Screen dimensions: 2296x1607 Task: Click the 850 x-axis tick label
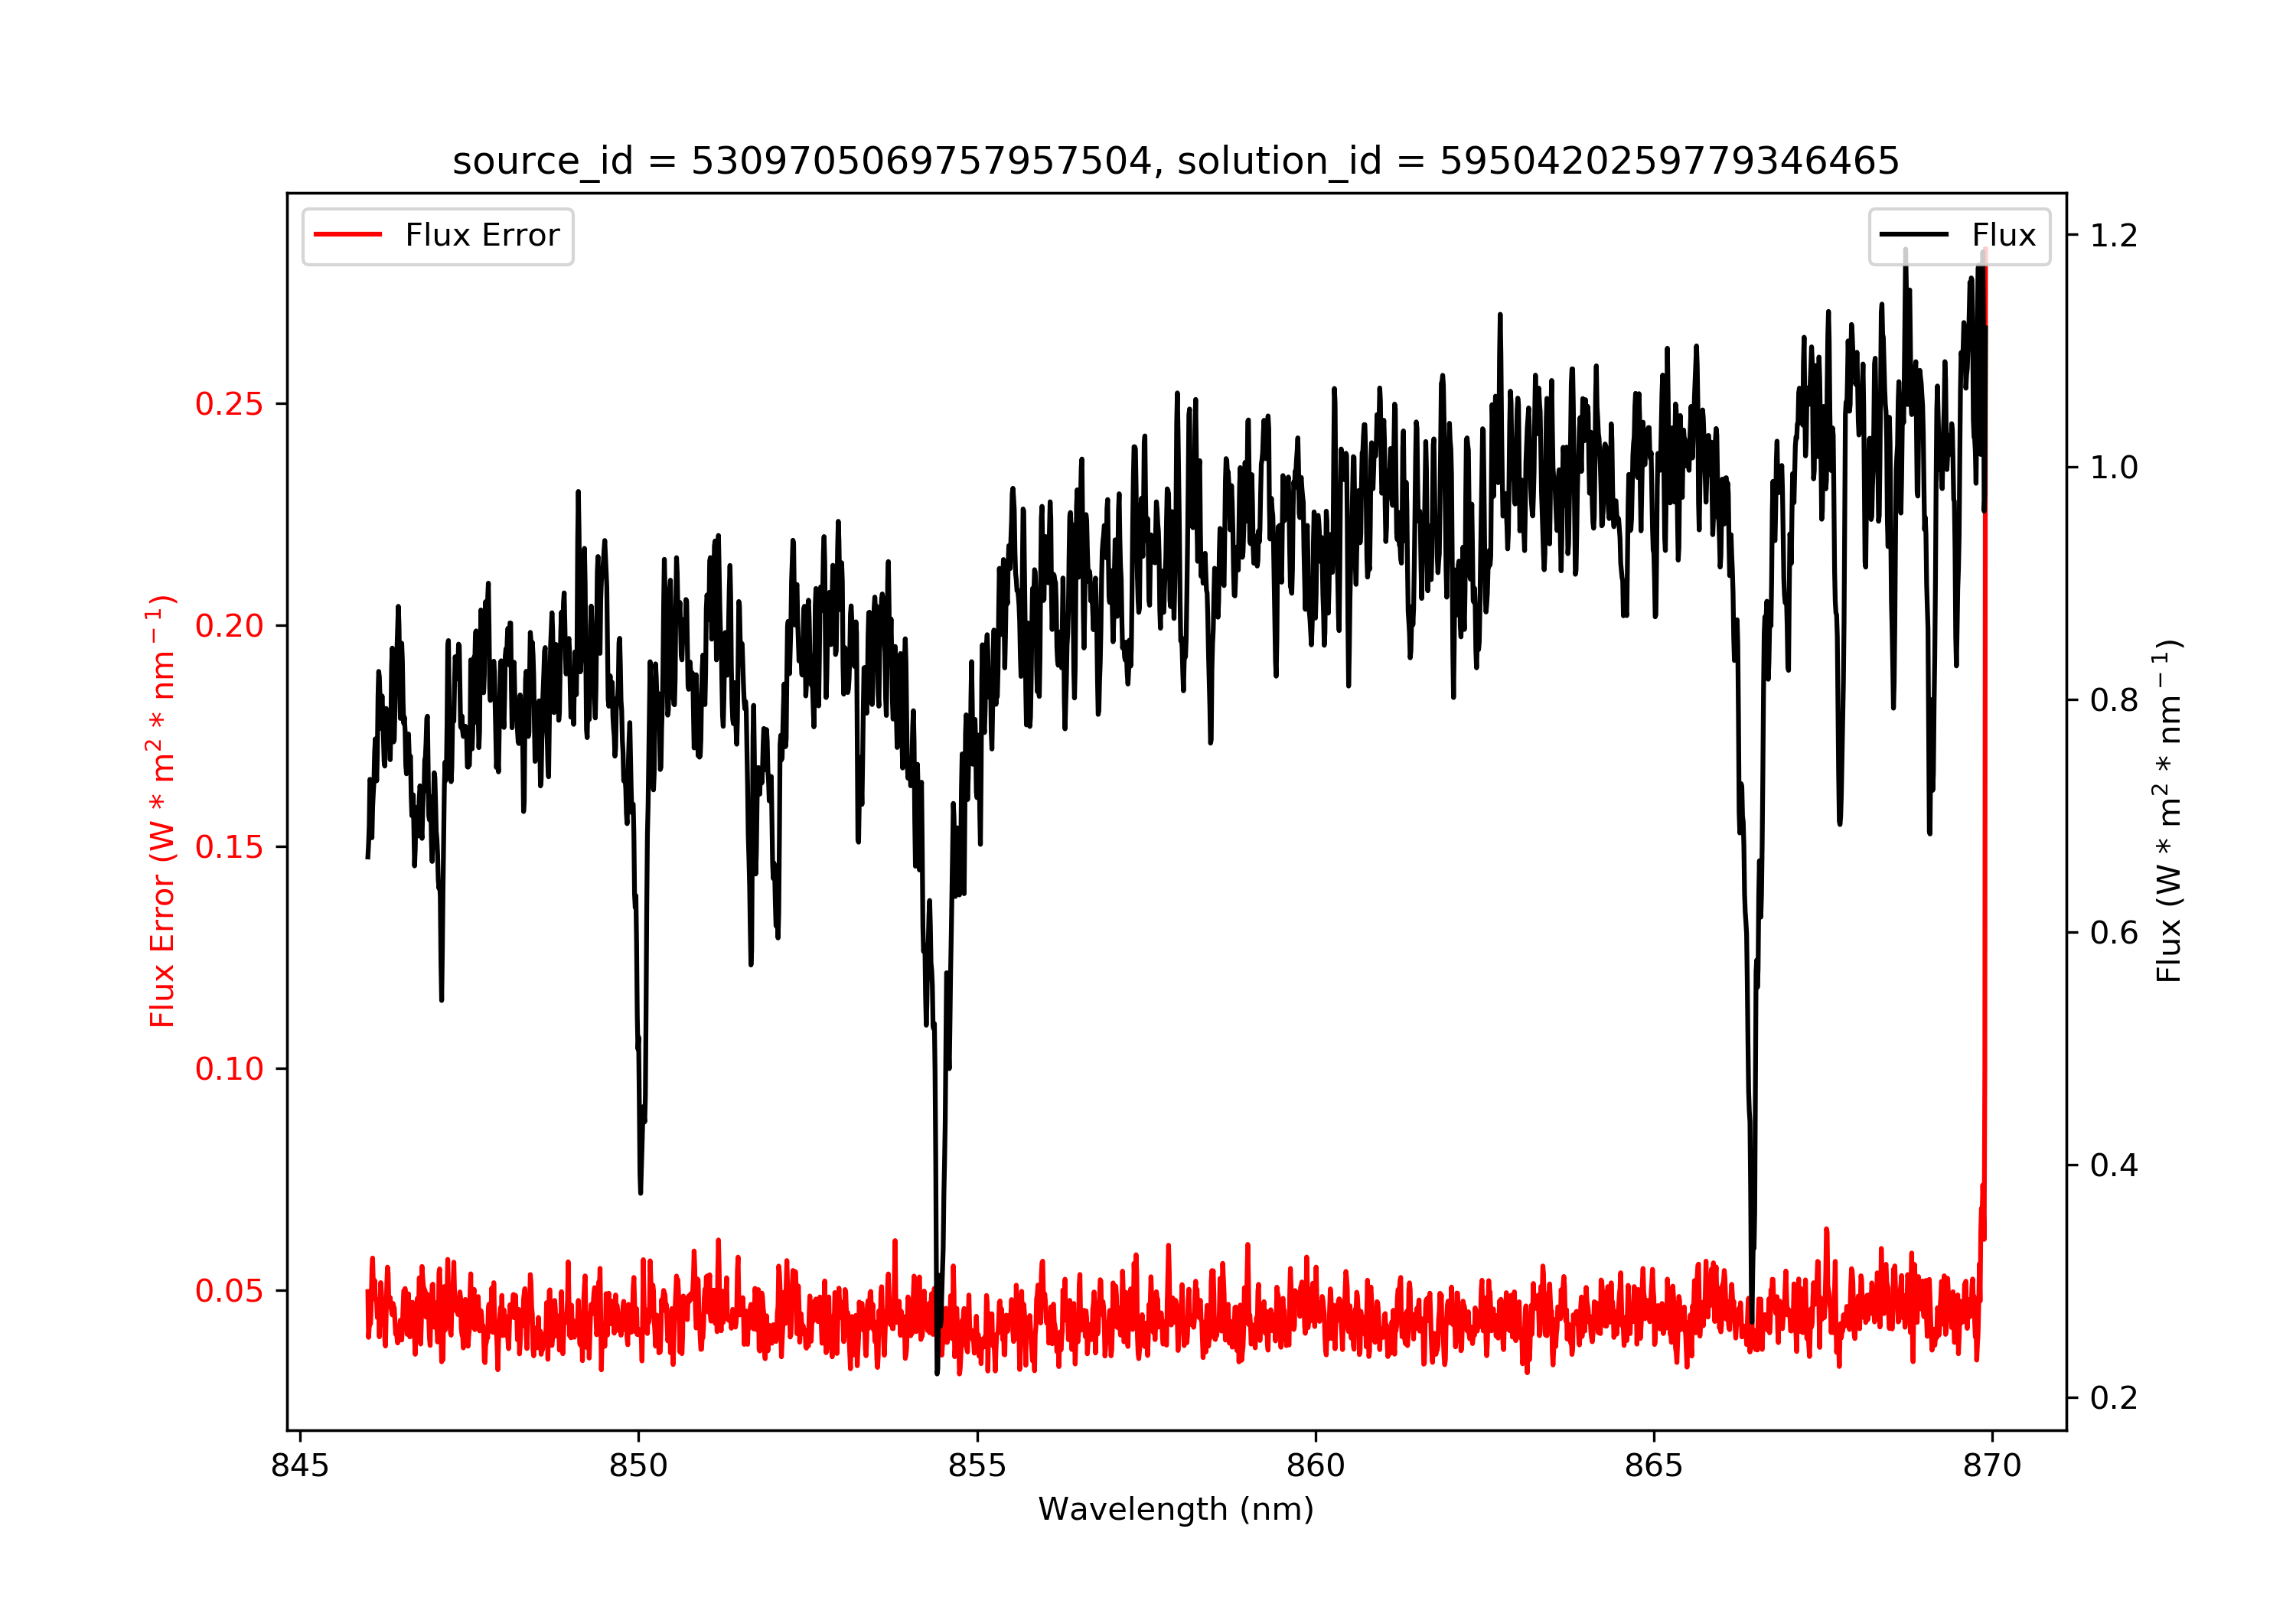coord(638,1466)
